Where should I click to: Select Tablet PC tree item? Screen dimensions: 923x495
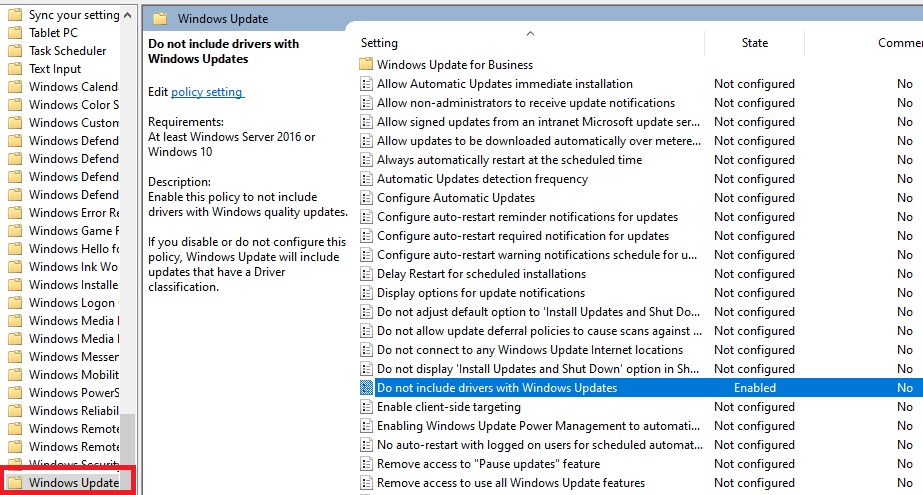[x=53, y=33]
